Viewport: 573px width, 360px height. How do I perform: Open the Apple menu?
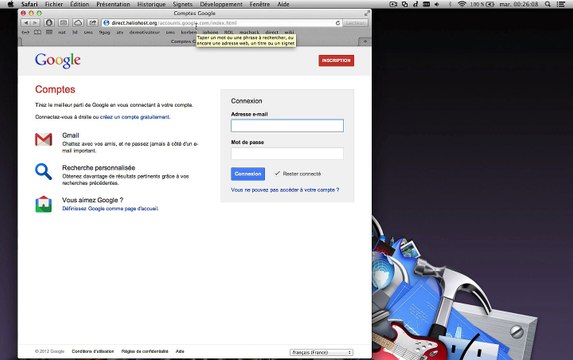point(11,4)
